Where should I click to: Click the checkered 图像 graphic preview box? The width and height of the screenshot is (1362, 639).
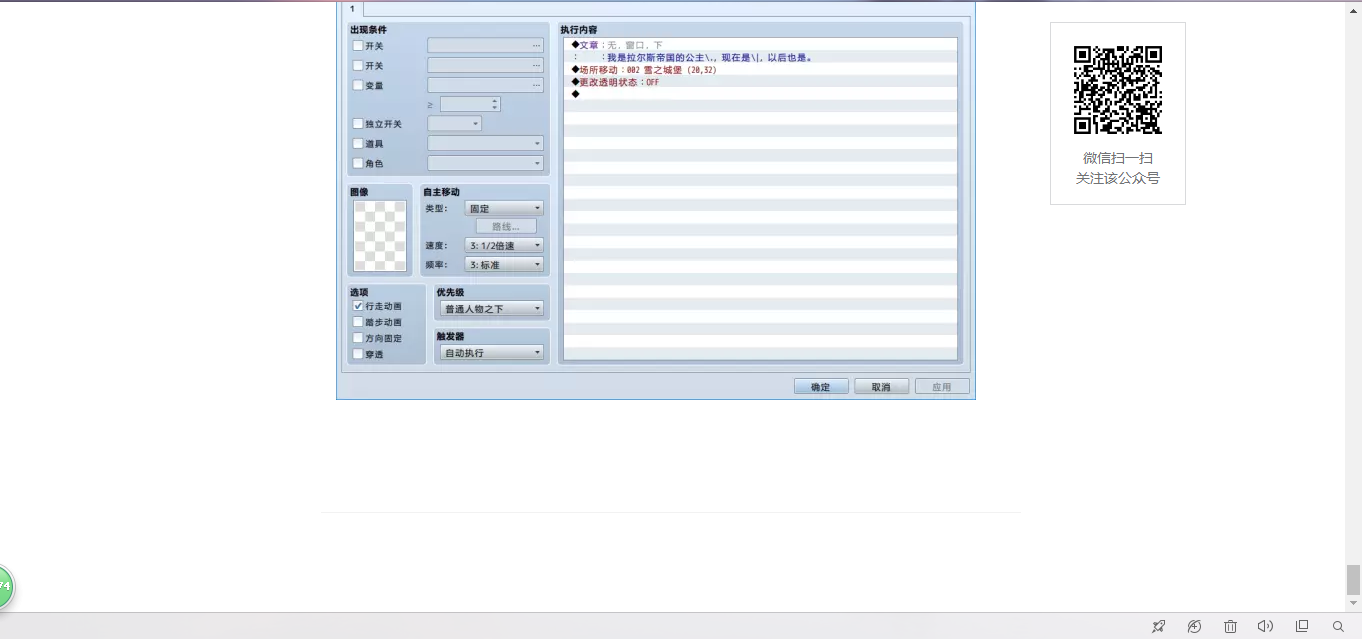pyautogui.click(x=380, y=236)
